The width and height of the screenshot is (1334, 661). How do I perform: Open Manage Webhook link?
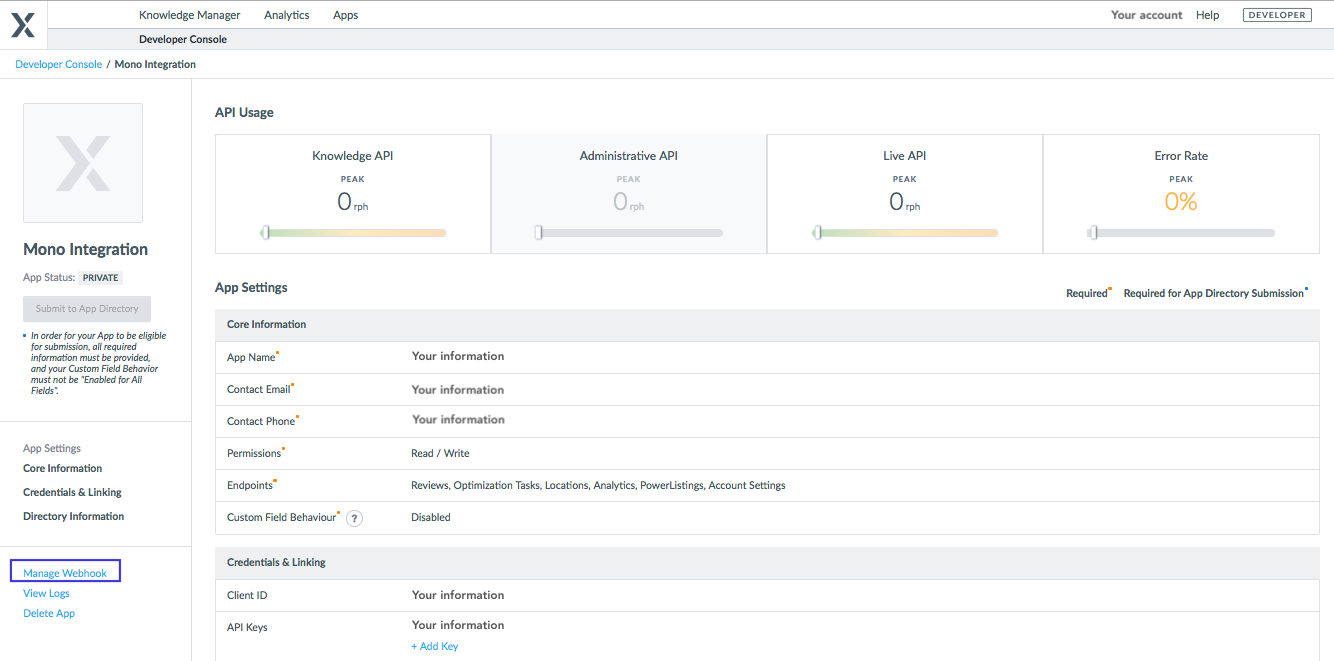pyautogui.click(x=65, y=573)
